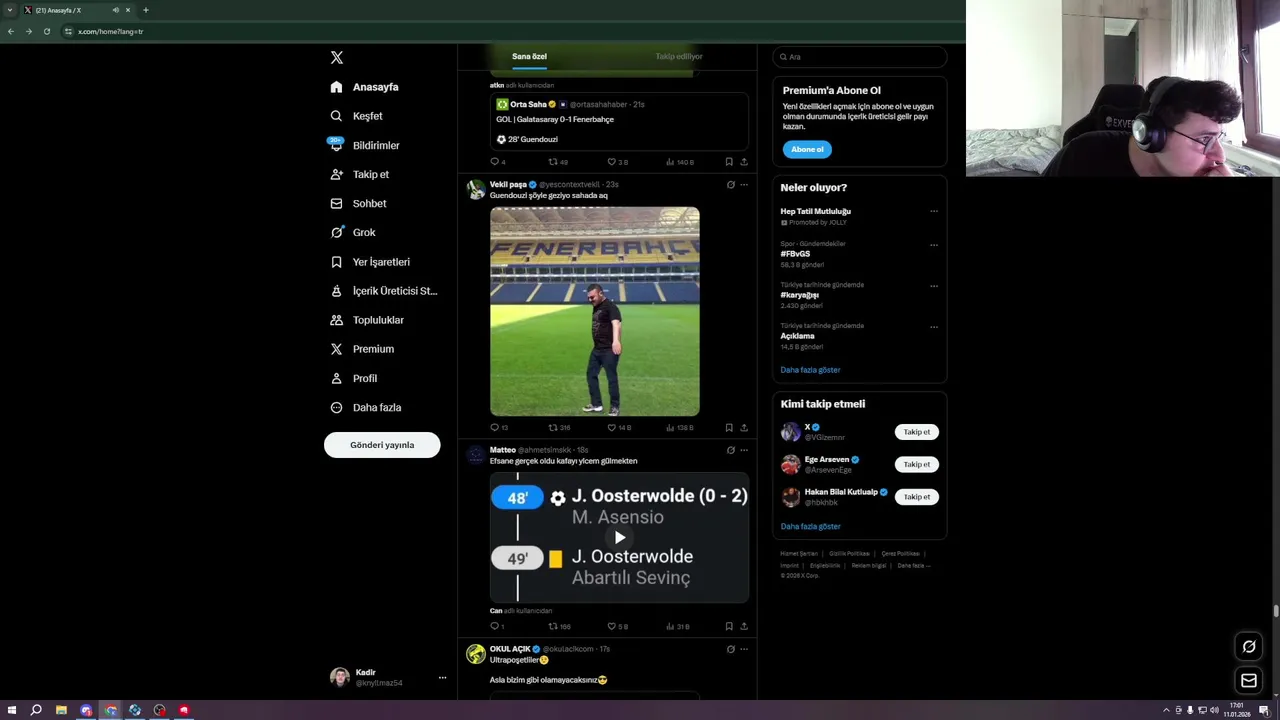Click Abone ol premium button

pyautogui.click(x=807, y=150)
